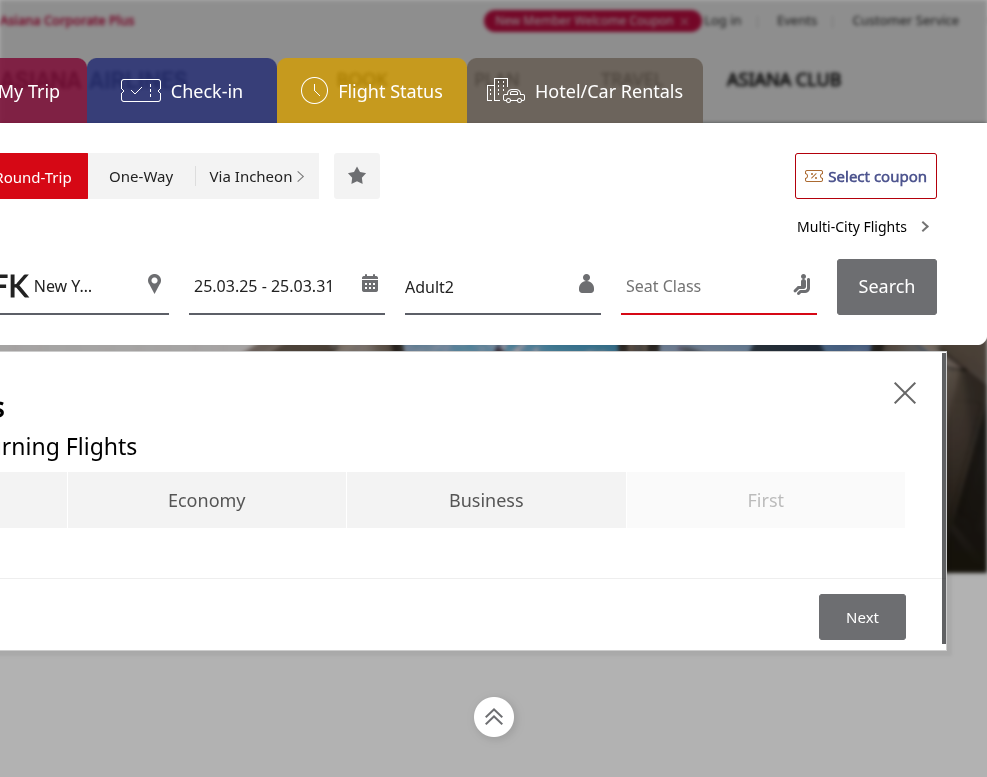The image size is (987, 777).
Task: Click the Flight Status clock icon
Action: (x=314, y=91)
